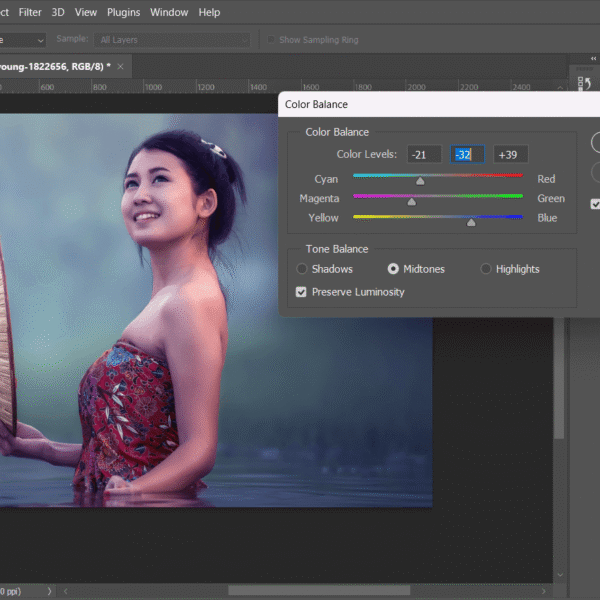Click the -21 color level field
This screenshot has height=600, width=600.
pos(424,155)
